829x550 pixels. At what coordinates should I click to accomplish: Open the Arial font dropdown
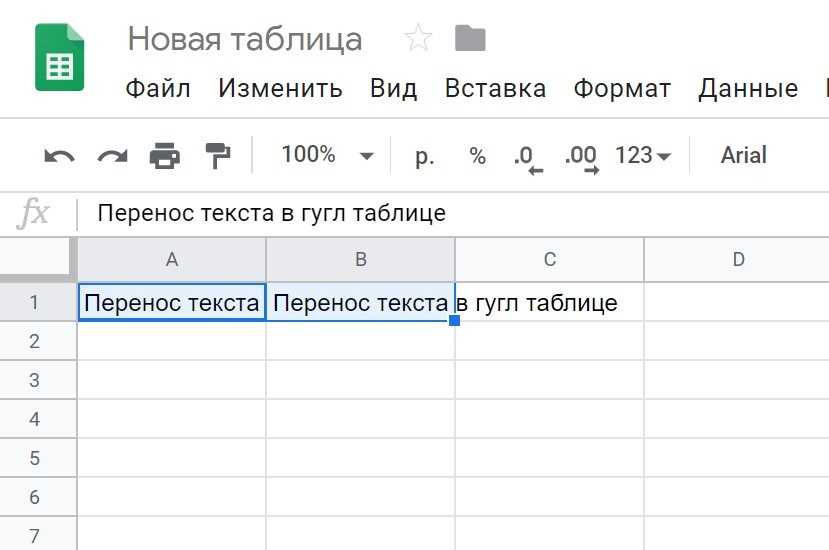click(743, 155)
